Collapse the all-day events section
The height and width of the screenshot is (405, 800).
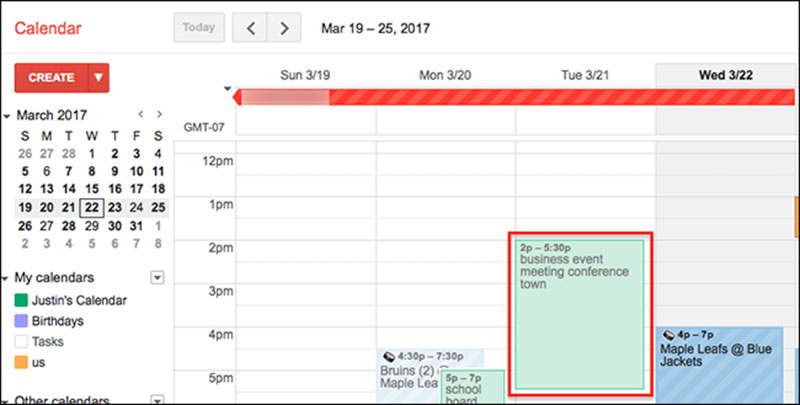tap(227, 89)
